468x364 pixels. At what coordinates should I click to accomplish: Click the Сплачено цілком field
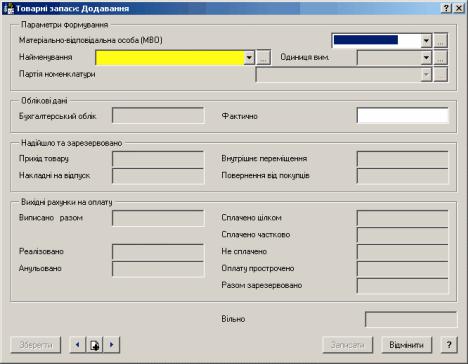pos(403,218)
